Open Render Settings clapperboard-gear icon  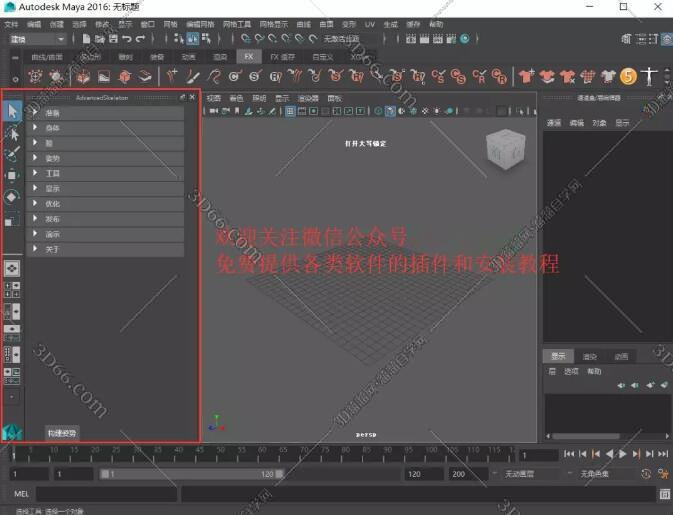451,39
